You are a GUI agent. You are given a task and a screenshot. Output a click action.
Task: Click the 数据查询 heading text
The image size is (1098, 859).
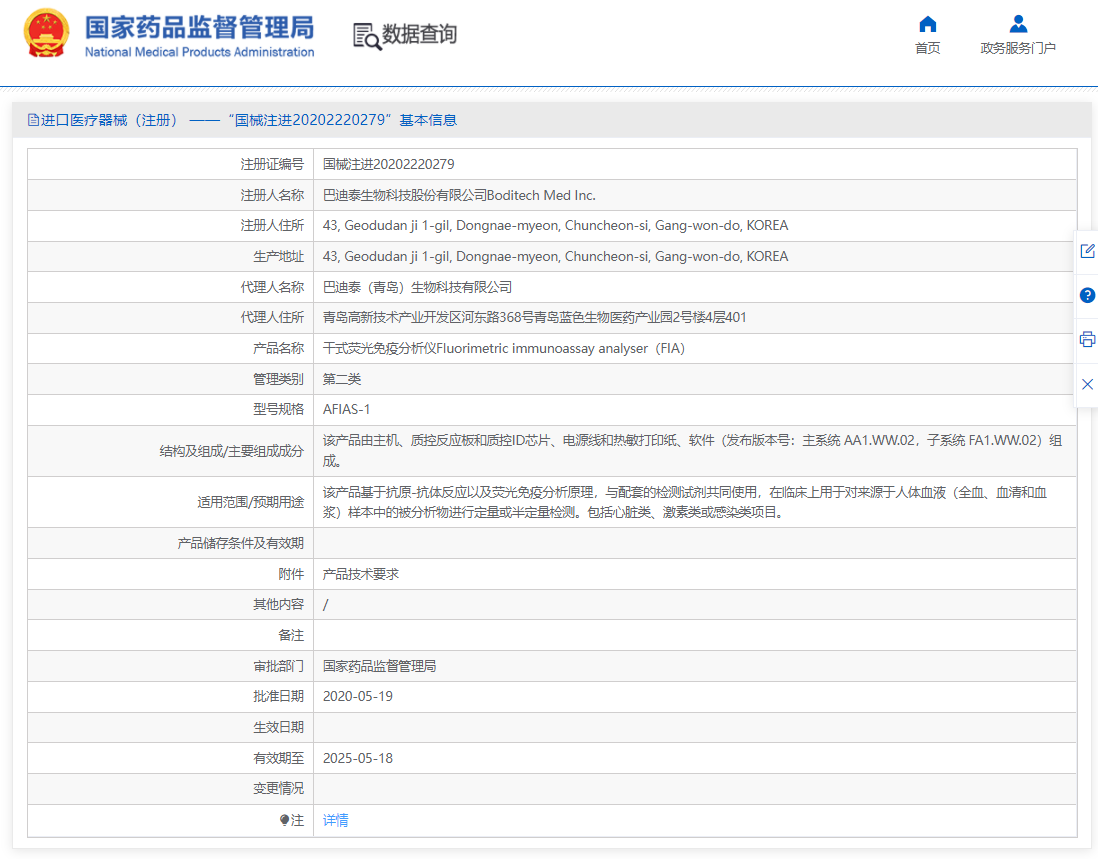(419, 34)
